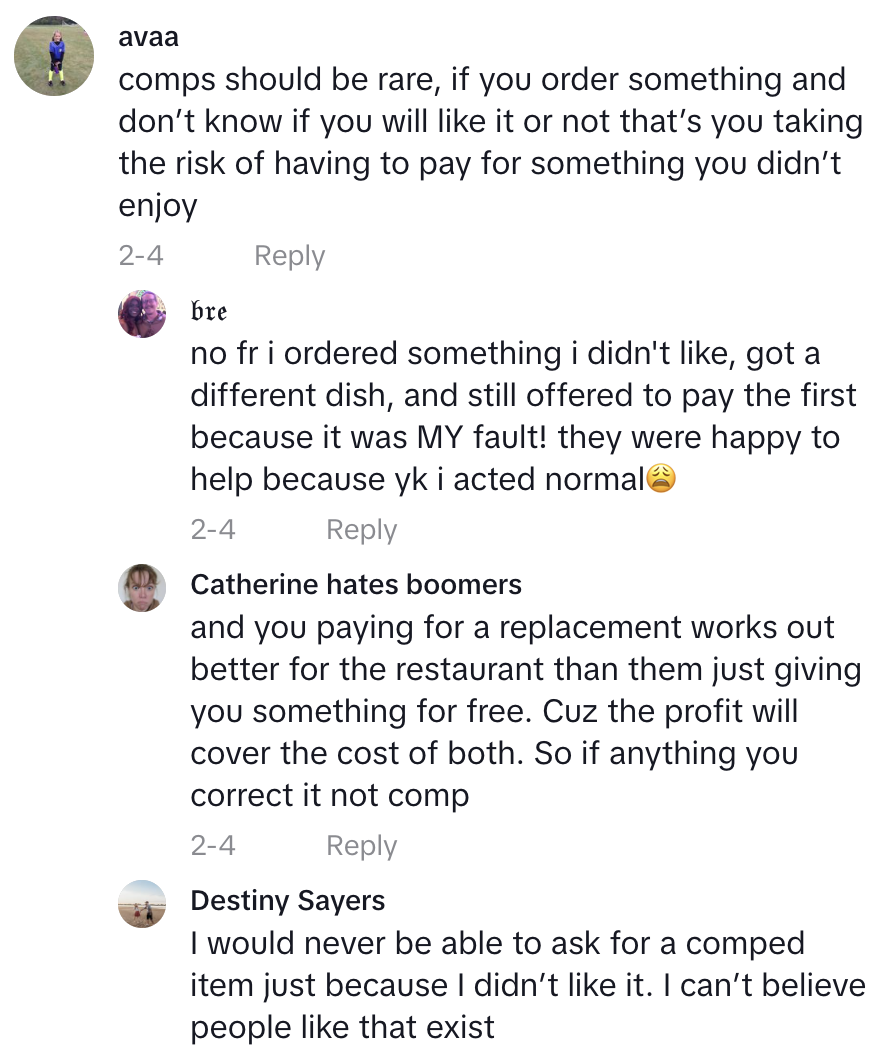Open bre's profile picture
Image resolution: width=882 pixels, height=1052 pixels.
142,313
